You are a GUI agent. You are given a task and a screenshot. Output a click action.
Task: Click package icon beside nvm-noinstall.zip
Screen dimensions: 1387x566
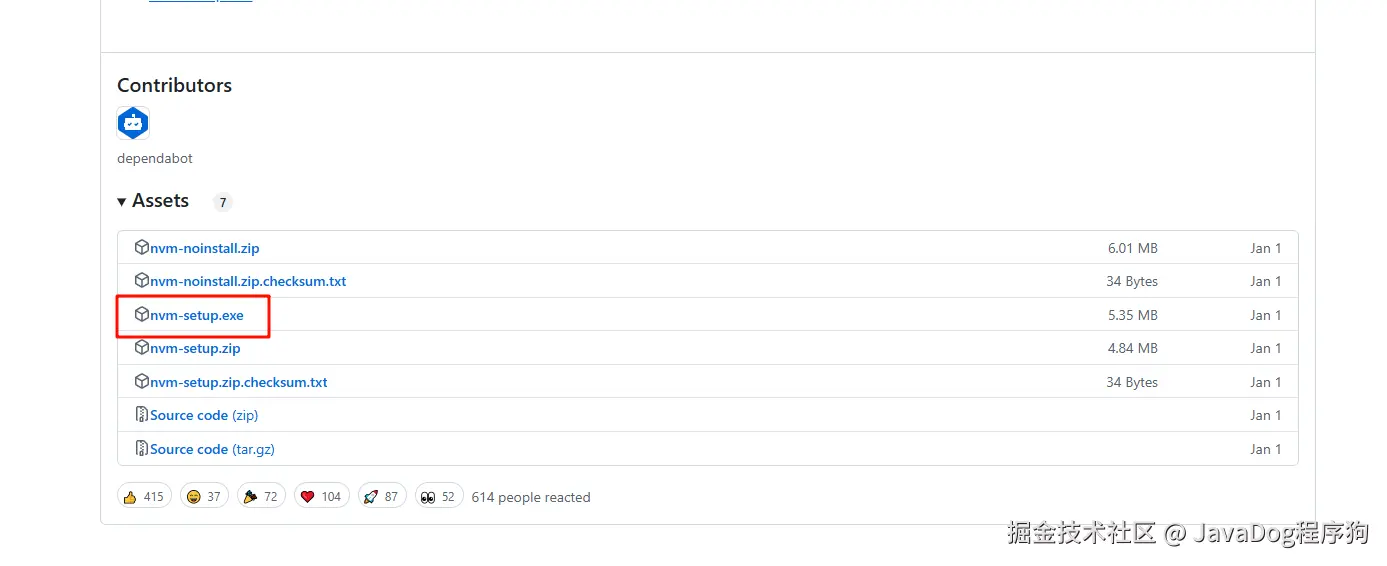pos(142,247)
